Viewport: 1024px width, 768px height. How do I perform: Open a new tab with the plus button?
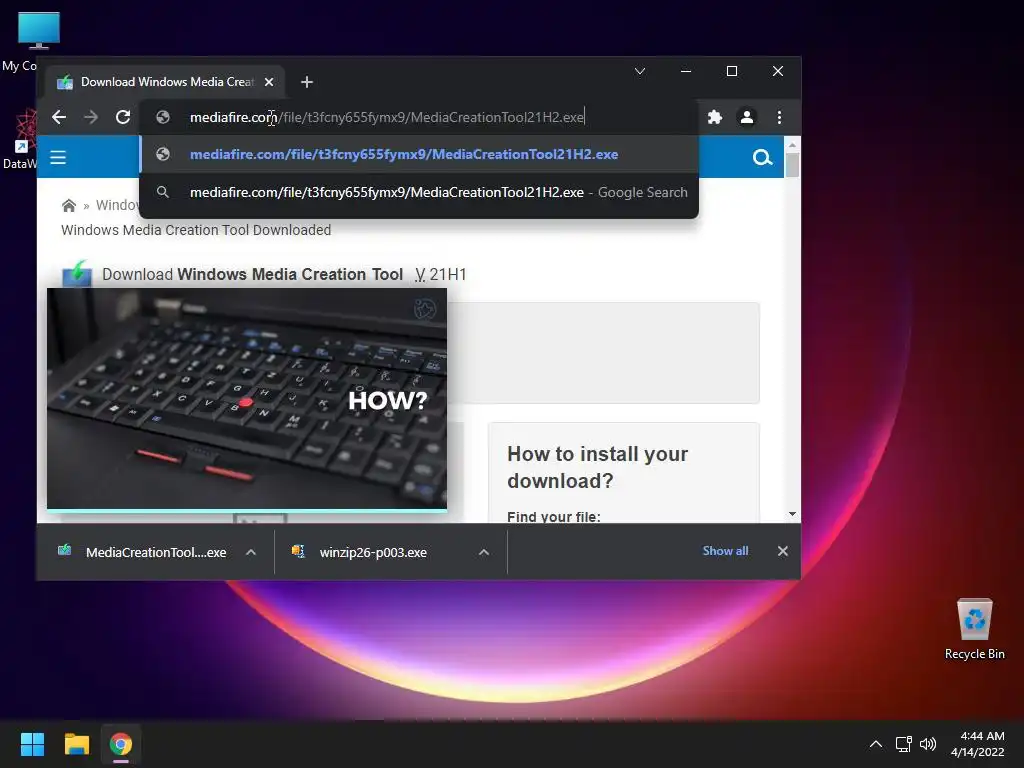pyautogui.click(x=307, y=82)
